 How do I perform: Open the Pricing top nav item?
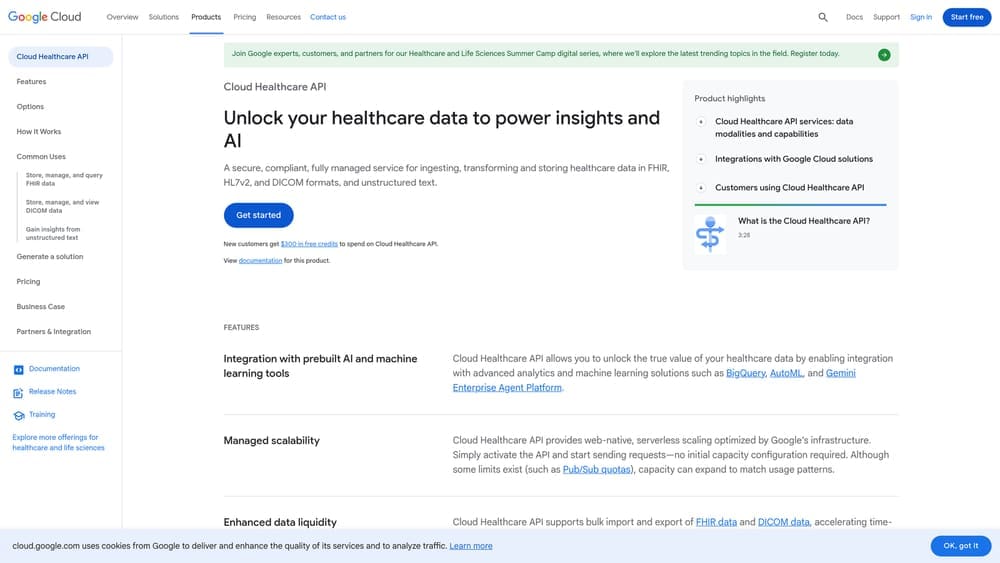pyautogui.click(x=244, y=17)
